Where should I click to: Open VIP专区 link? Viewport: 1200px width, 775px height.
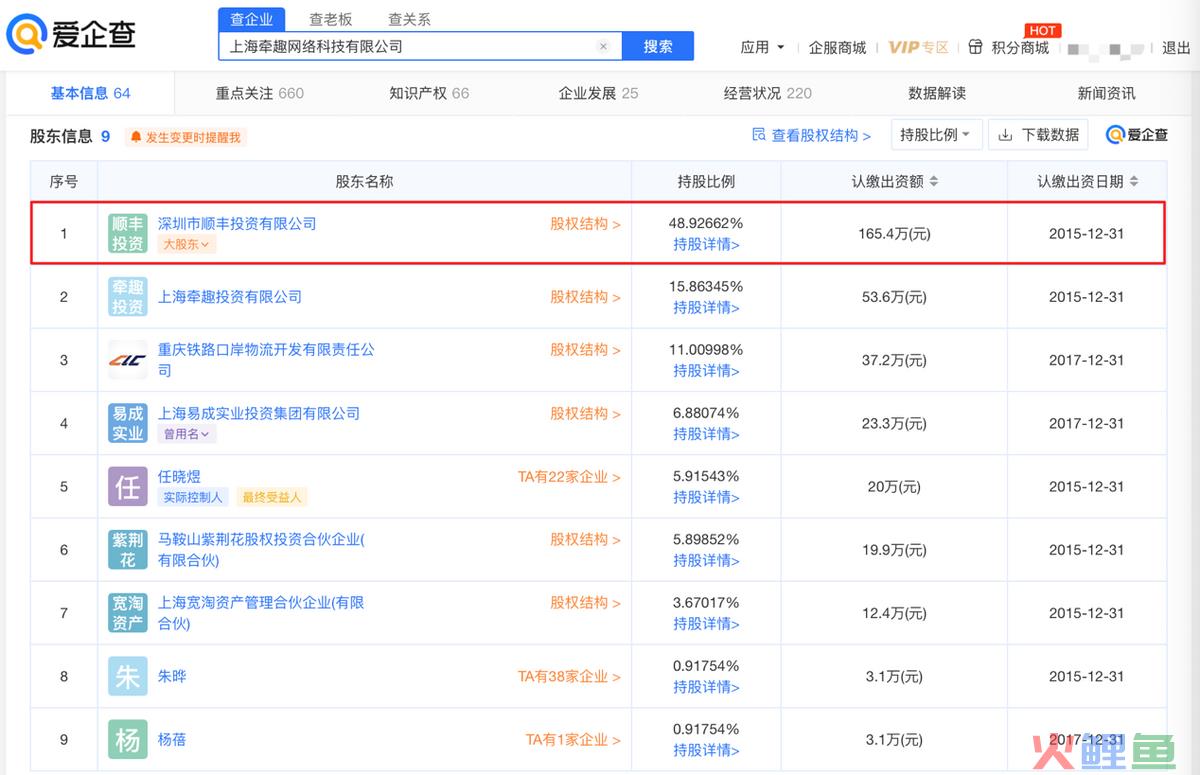pos(918,47)
